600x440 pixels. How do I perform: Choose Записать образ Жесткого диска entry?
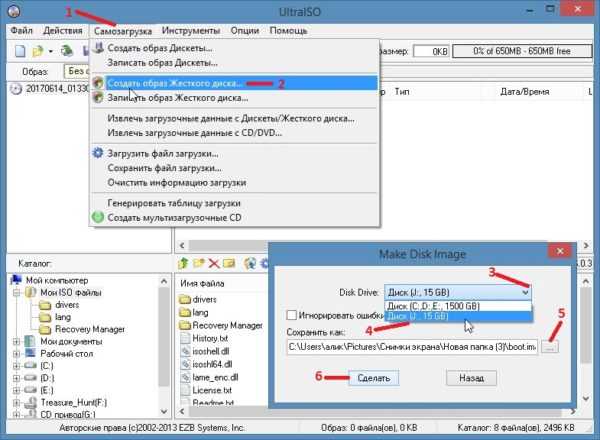tap(235, 98)
